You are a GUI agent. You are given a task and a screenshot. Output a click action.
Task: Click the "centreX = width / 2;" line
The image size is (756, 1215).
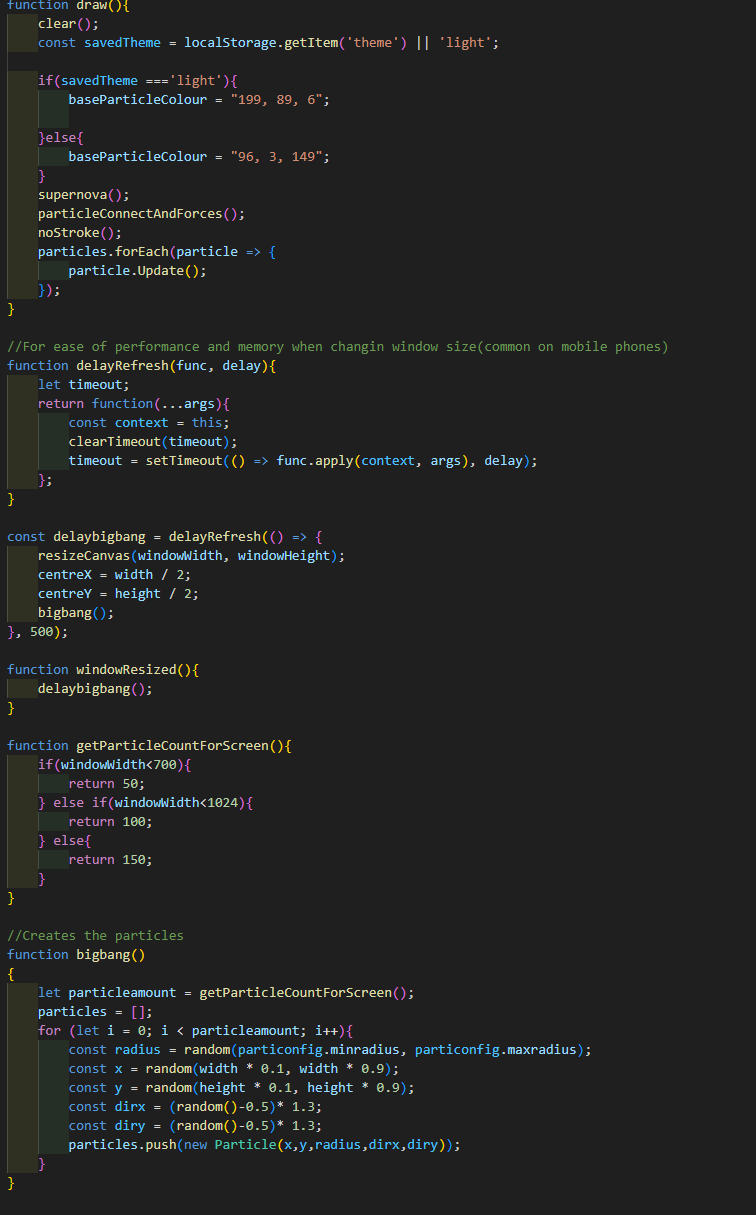coord(114,575)
